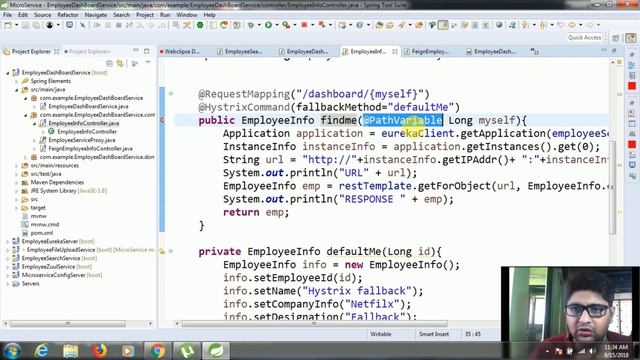This screenshot has height=360, width=640.
Task: Open Internet Explorer from the taskbar
Action: click(41, 351)
